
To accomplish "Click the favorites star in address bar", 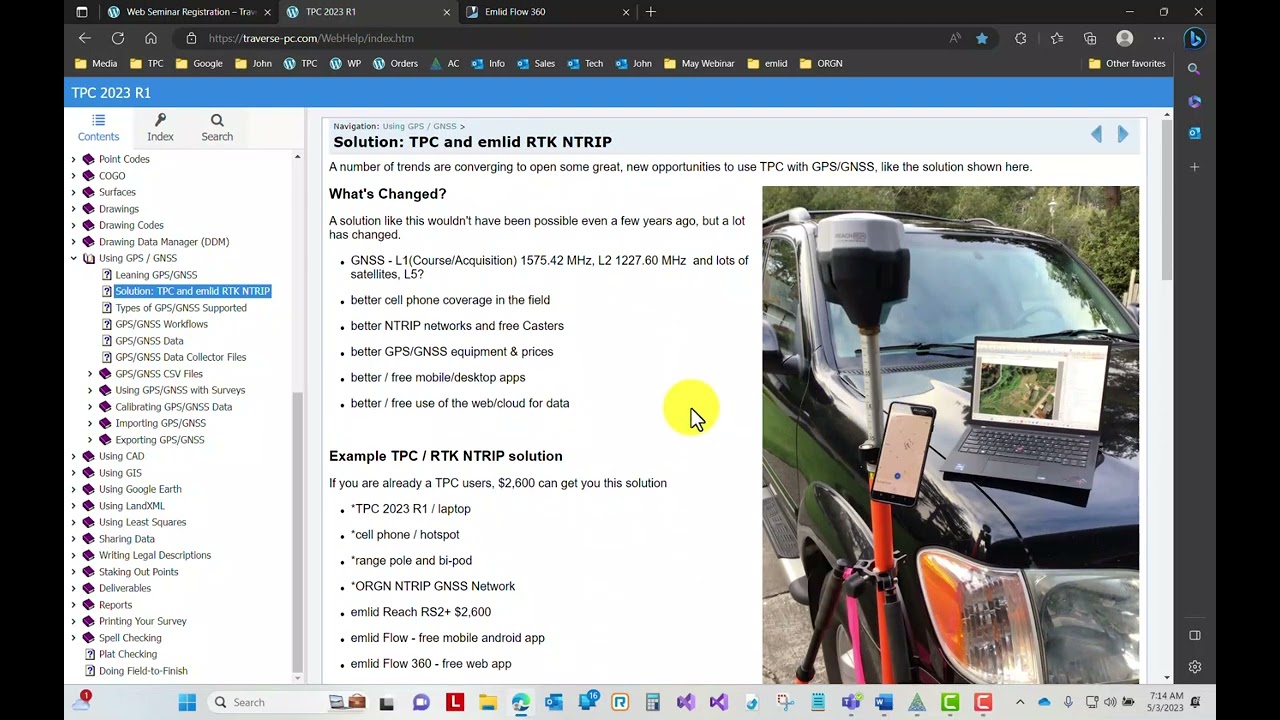I will pyautogui.click(x=982, y=38).
